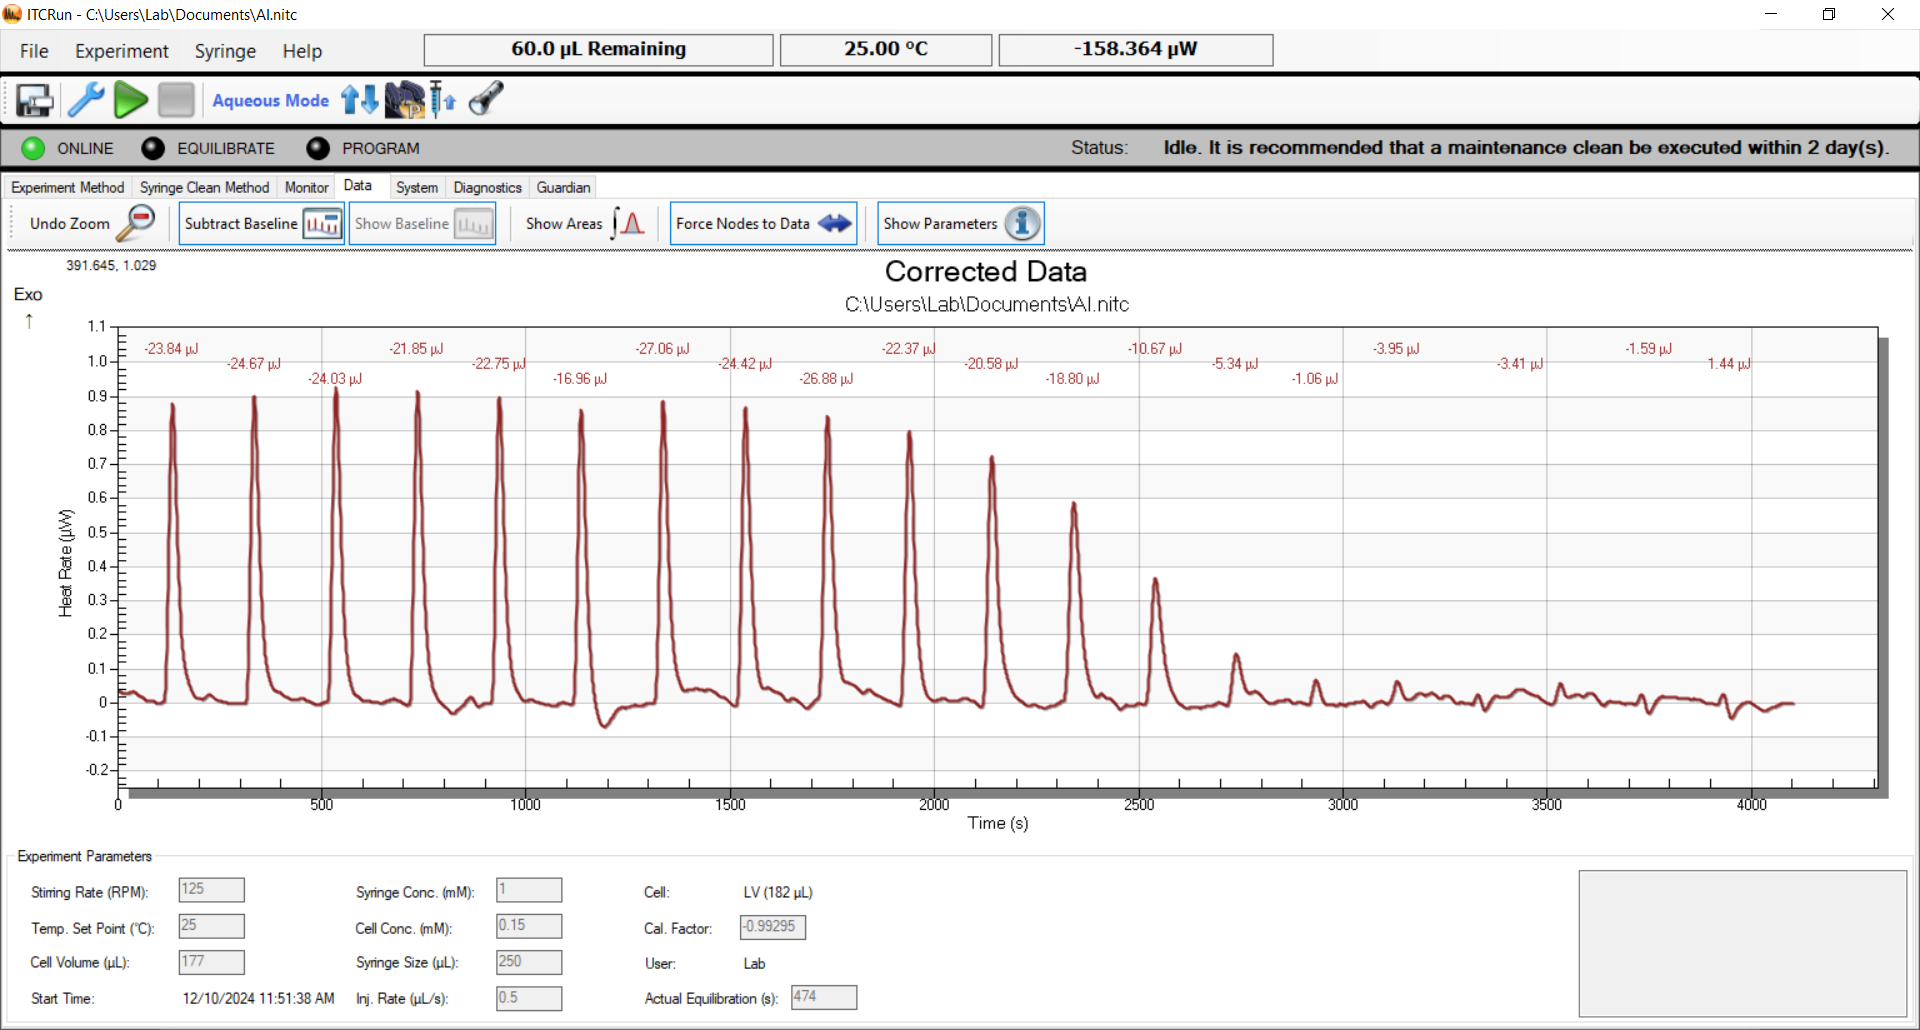Click the Cell Volume field showing 177
This screenshot has height=1030, width=1920.
(211, 962)
